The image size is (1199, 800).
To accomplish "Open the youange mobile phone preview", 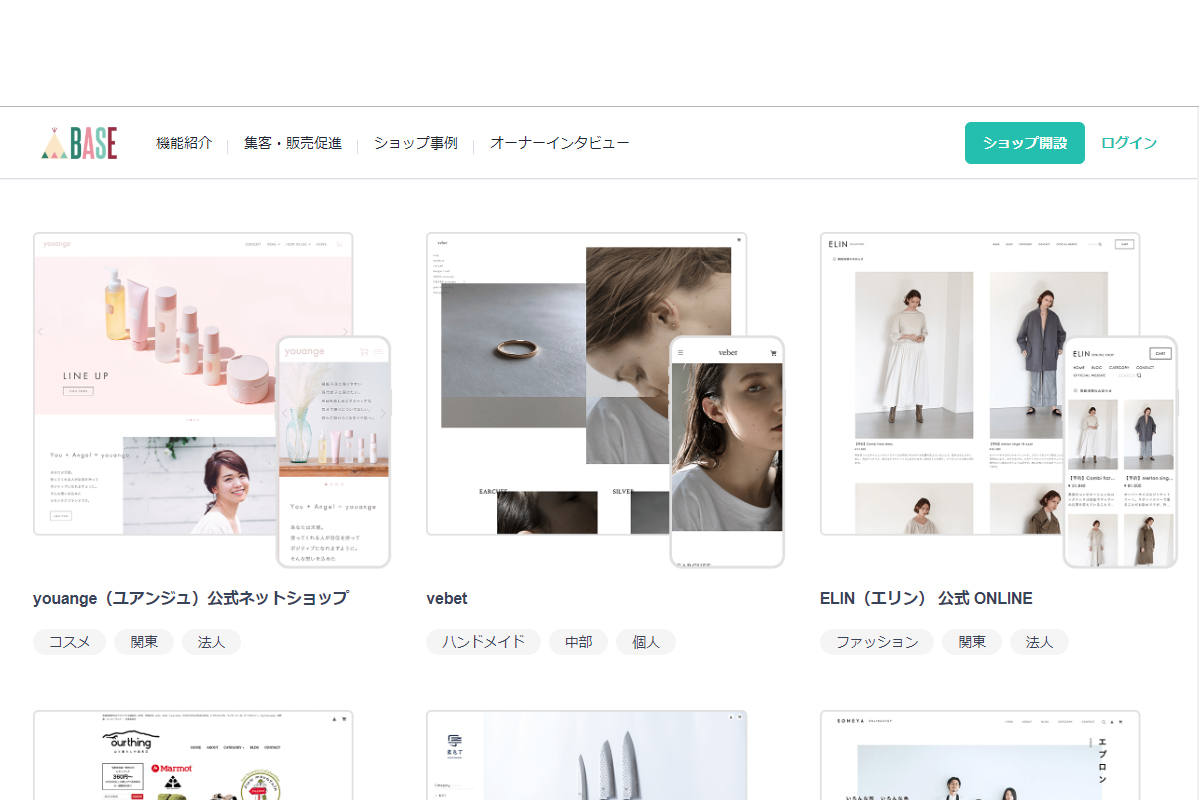I will 333,452.
